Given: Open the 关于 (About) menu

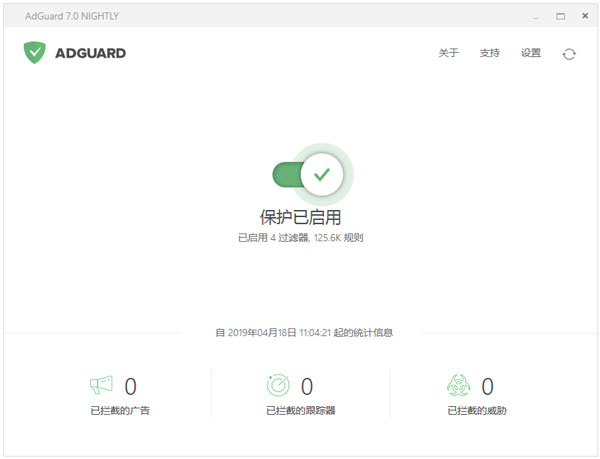Looking at the screenshot, I should point(448,53).
